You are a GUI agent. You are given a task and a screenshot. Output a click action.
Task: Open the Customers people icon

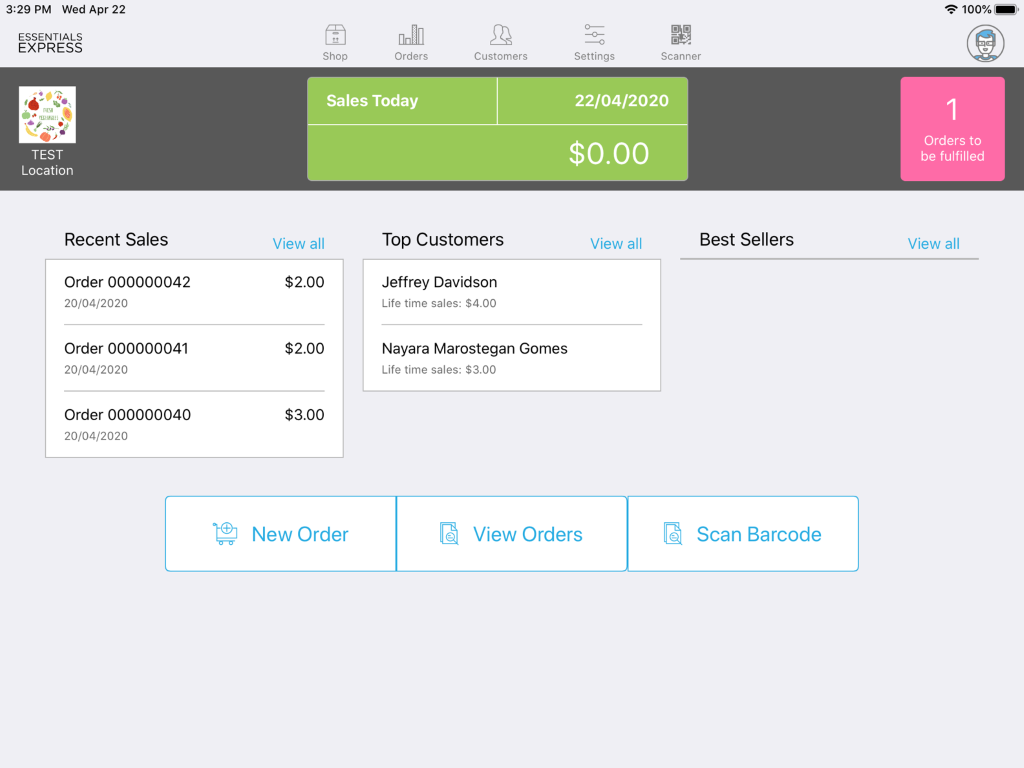click(500, 35)
